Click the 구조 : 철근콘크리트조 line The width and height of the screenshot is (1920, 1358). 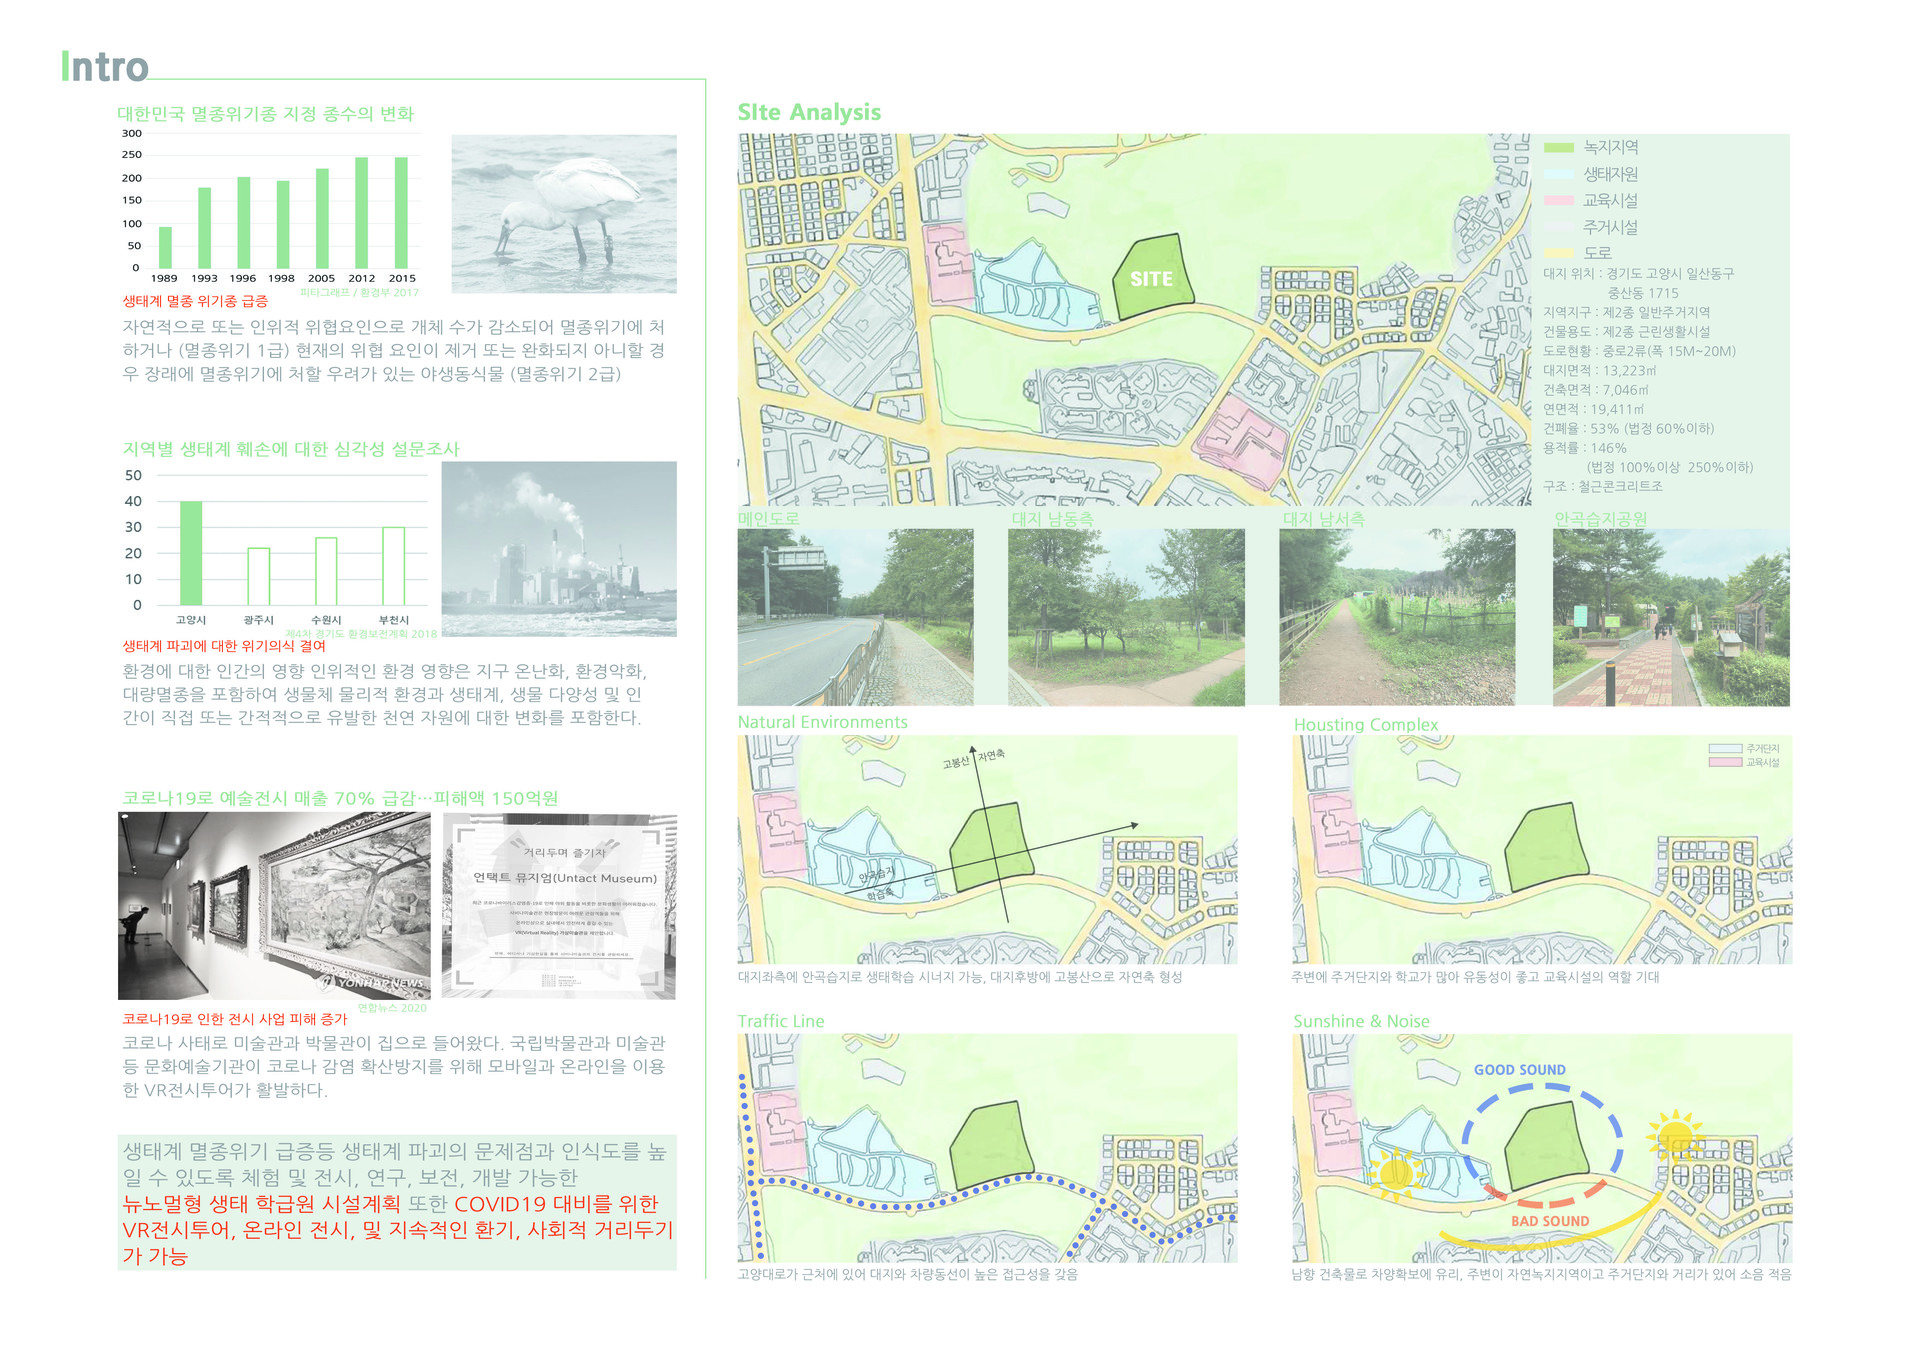pos(1602,486)
